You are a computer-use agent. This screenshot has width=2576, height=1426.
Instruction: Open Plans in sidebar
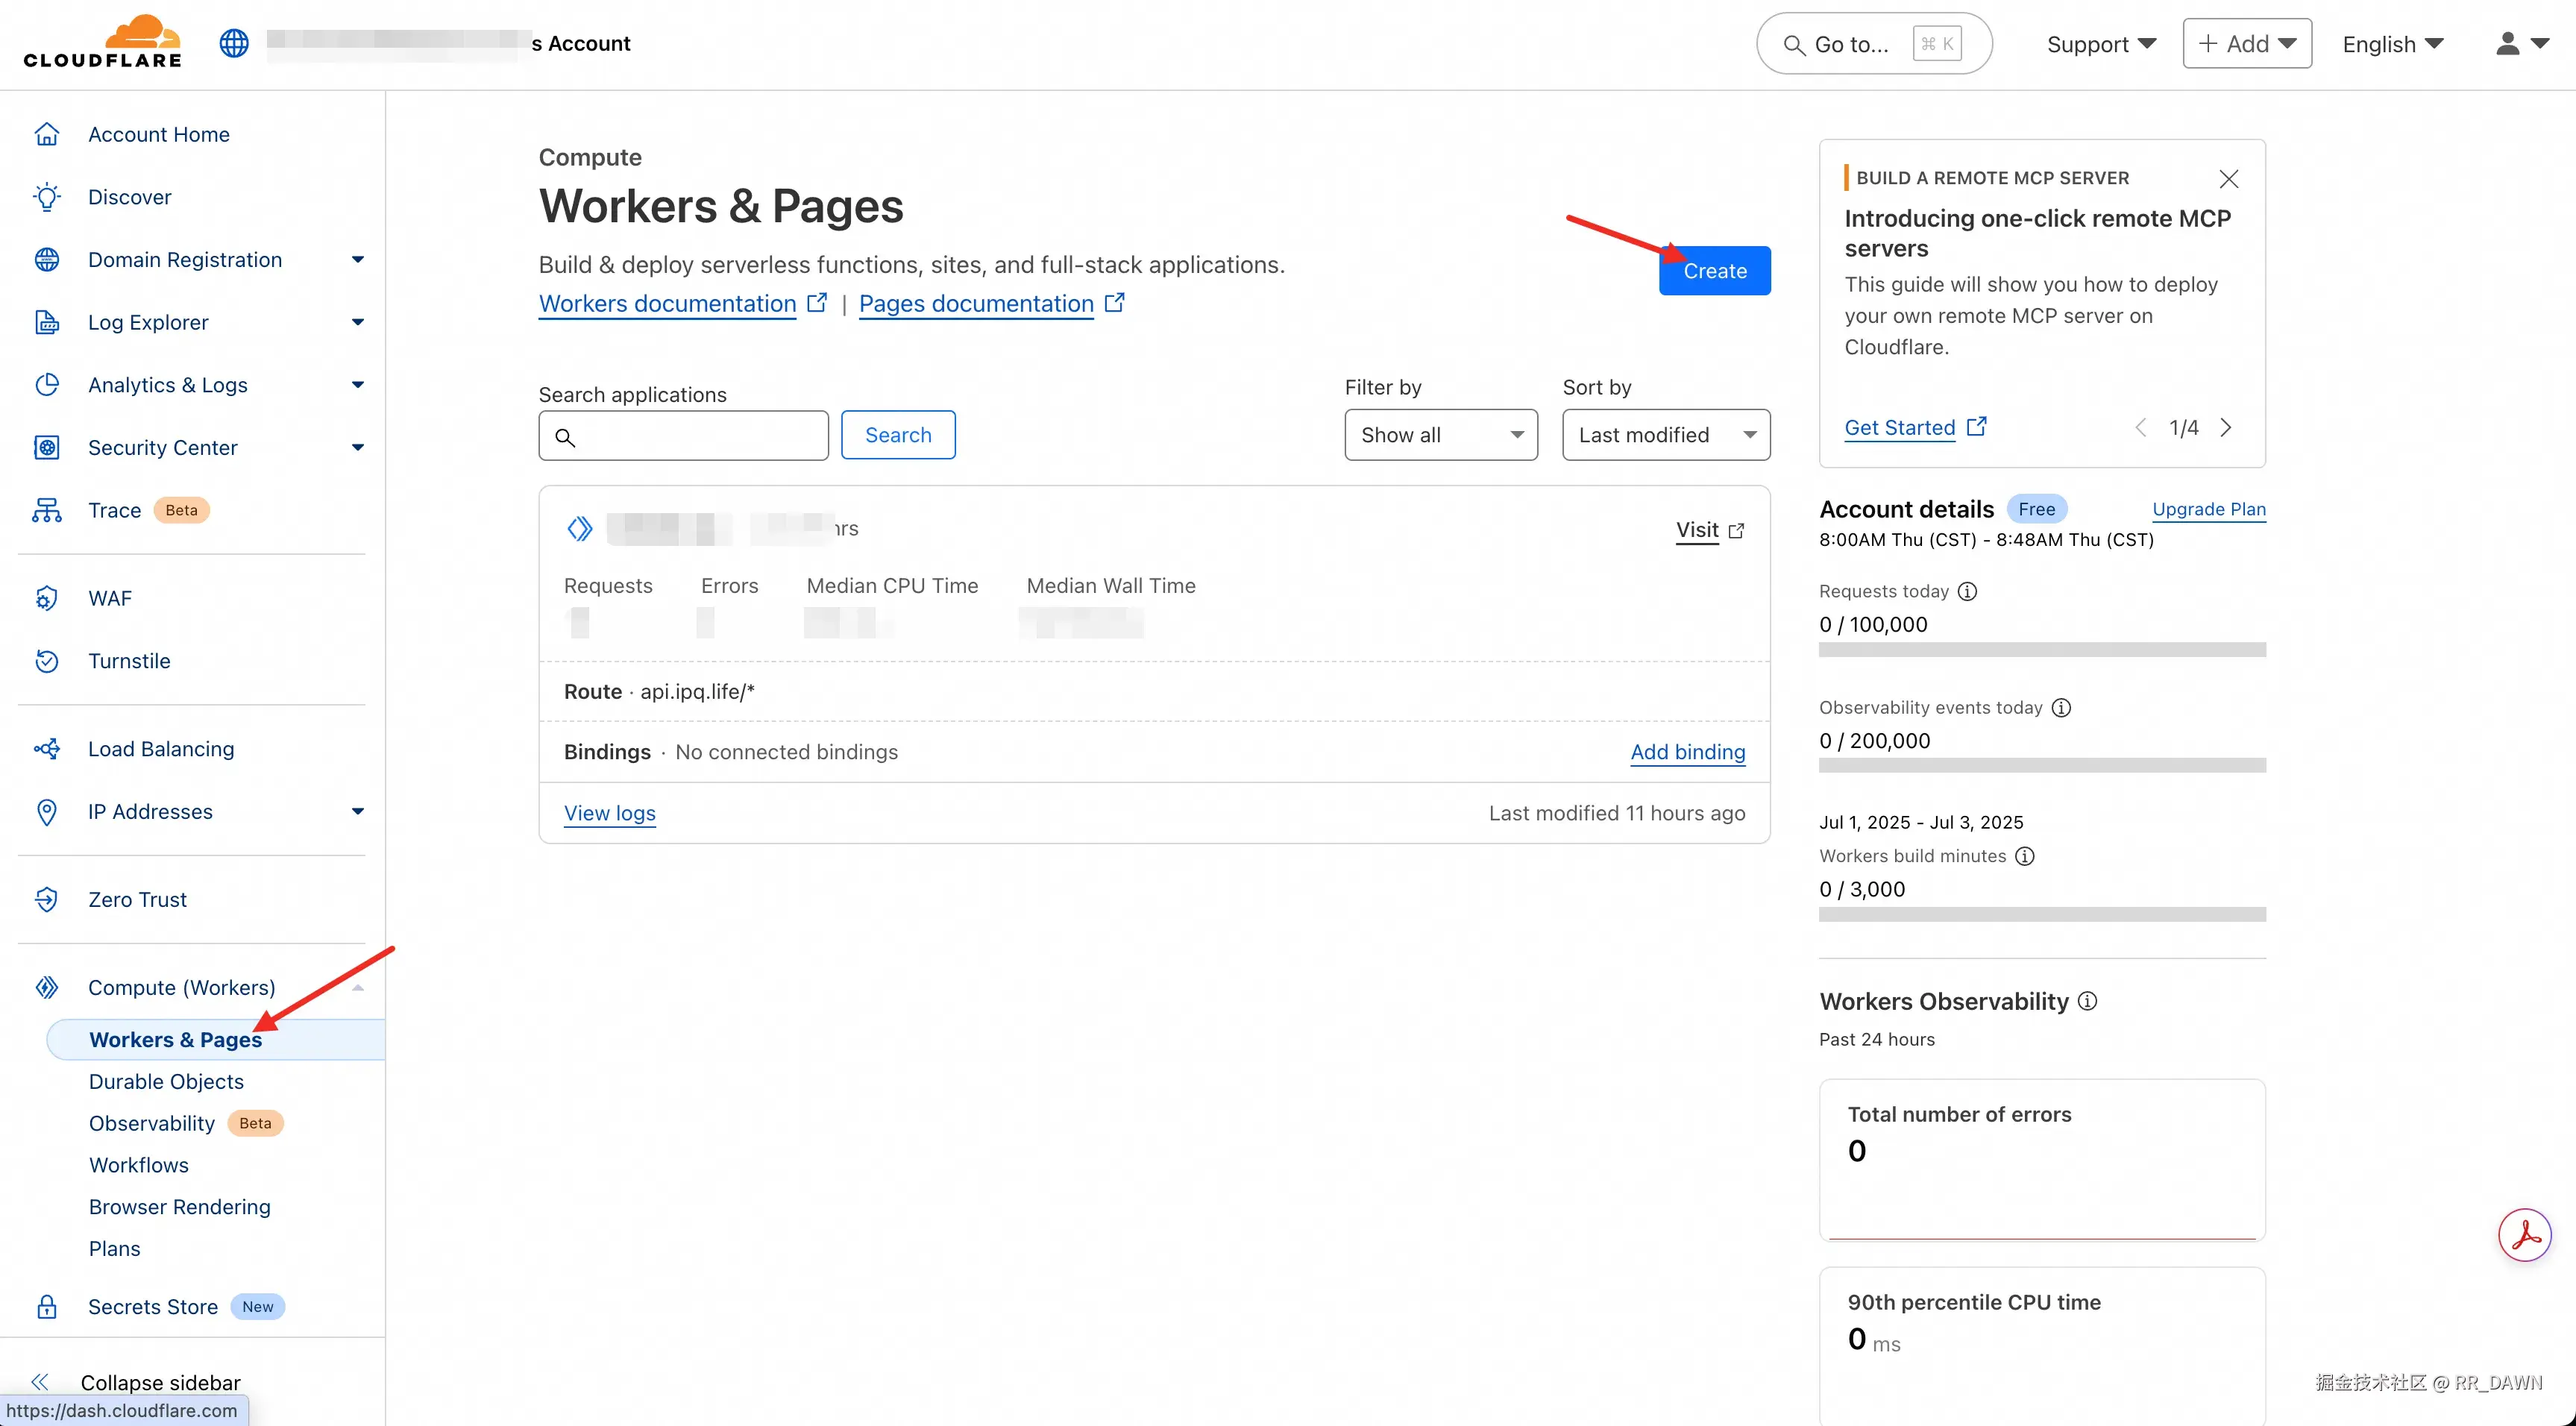tap(115, 1249)
